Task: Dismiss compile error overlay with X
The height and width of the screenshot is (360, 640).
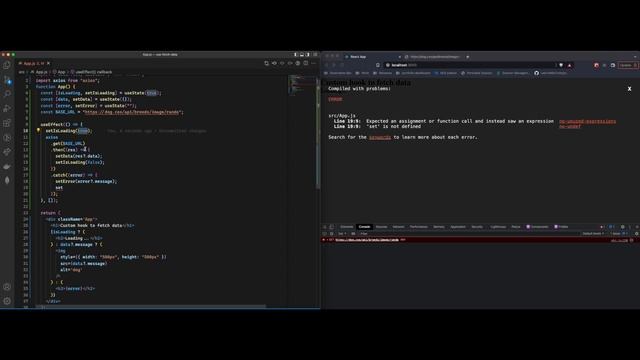Action: (629, 89)
